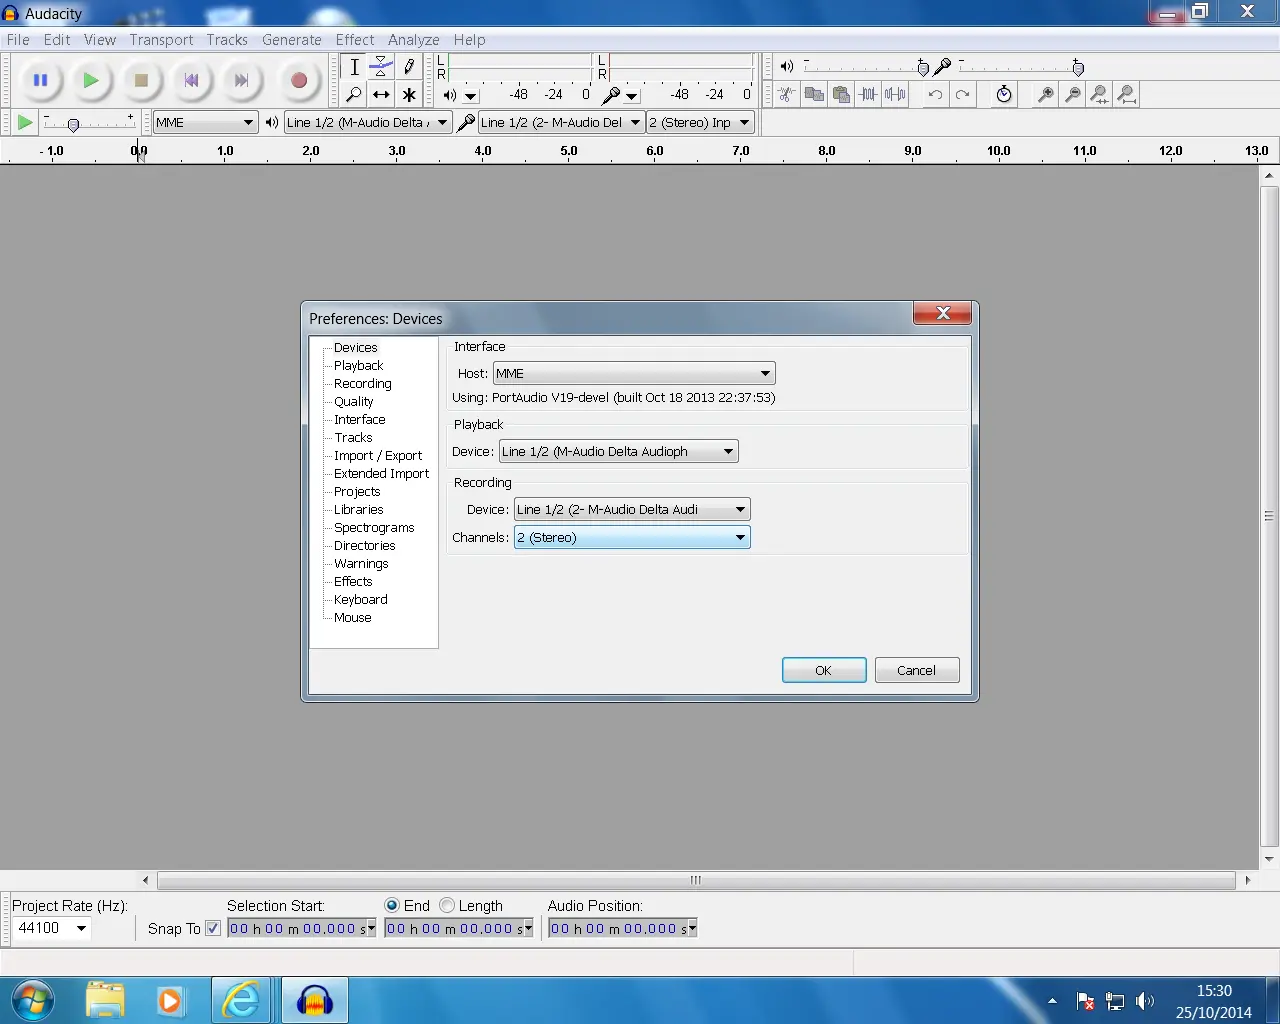Click the Fit Selection zoom icon

1099,95
